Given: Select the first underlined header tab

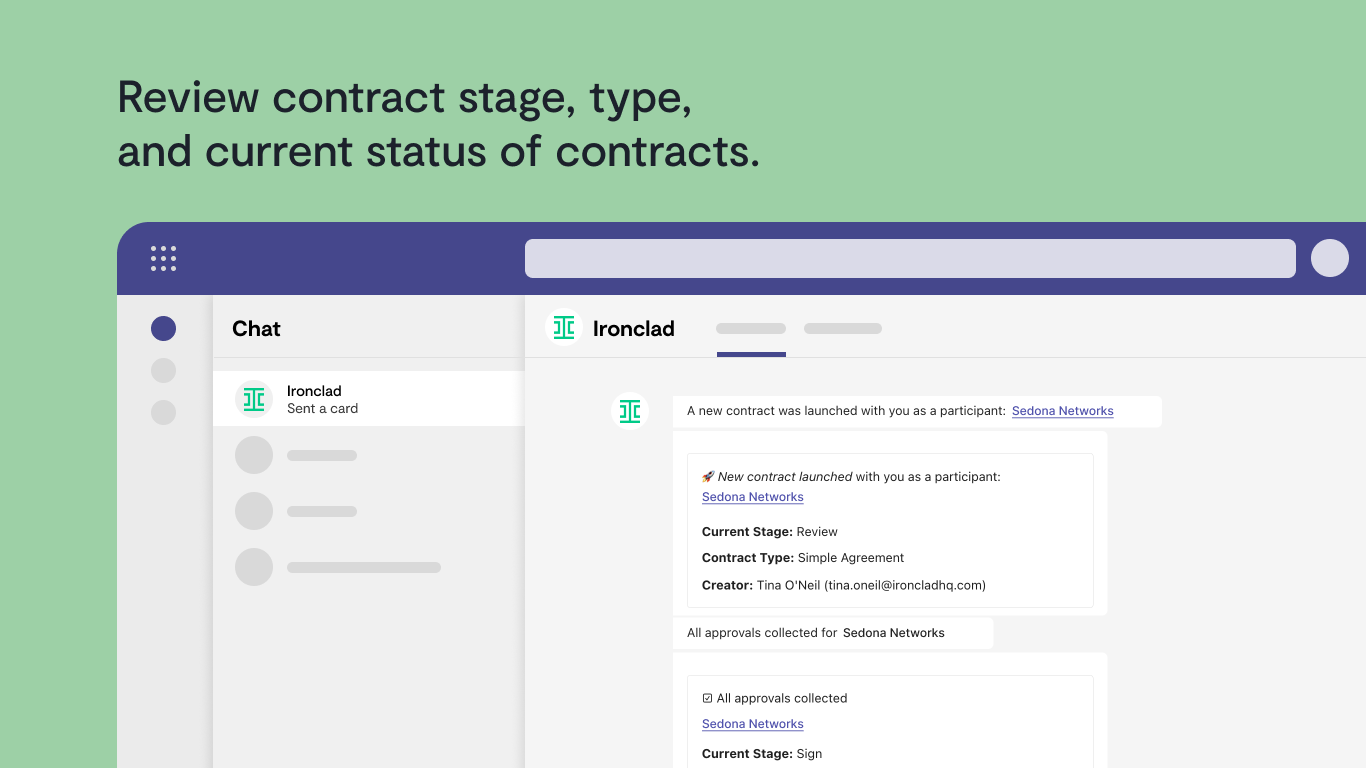Looking at the screenshot, I should click(x=751, y=329).
